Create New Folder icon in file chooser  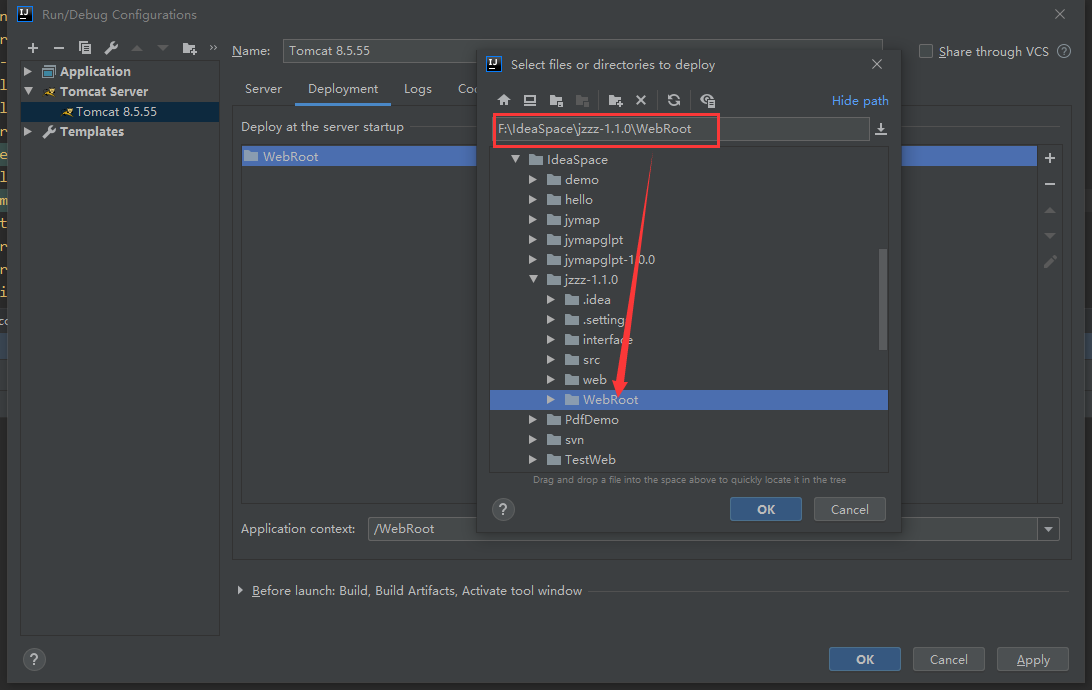pyautogui.click(x=615, y=100)
